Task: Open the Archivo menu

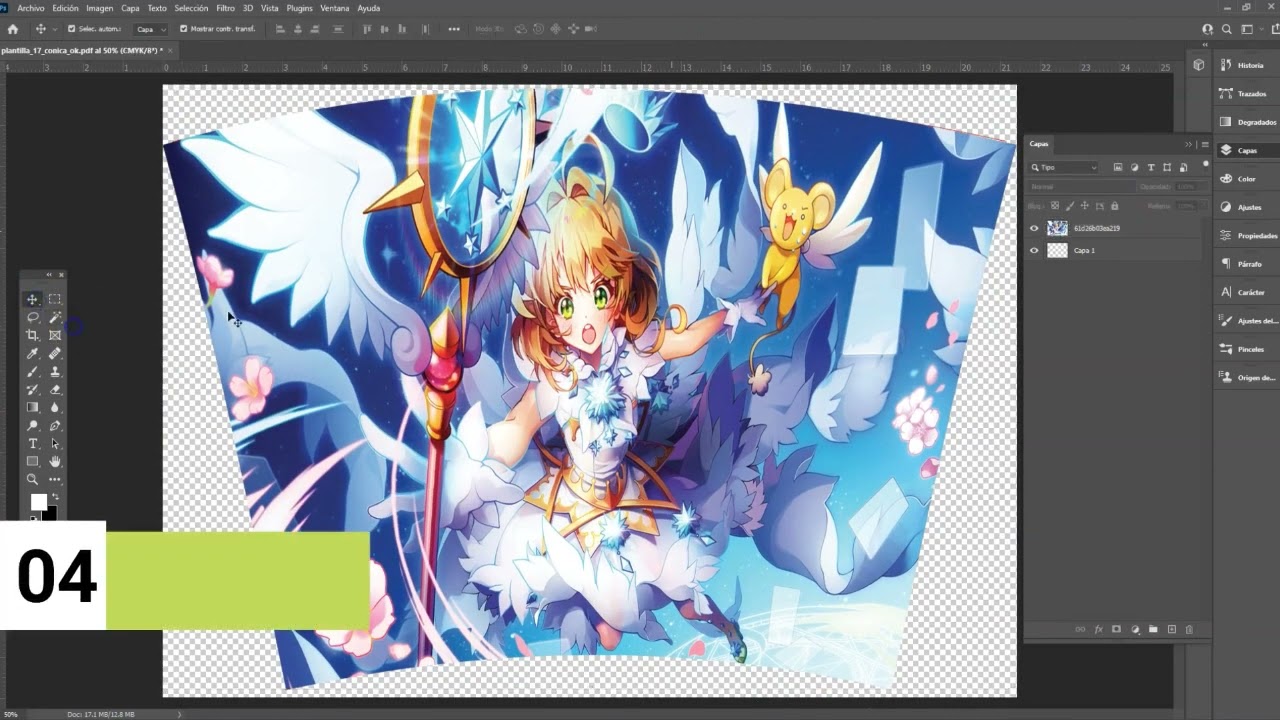Action: (31, 8)
